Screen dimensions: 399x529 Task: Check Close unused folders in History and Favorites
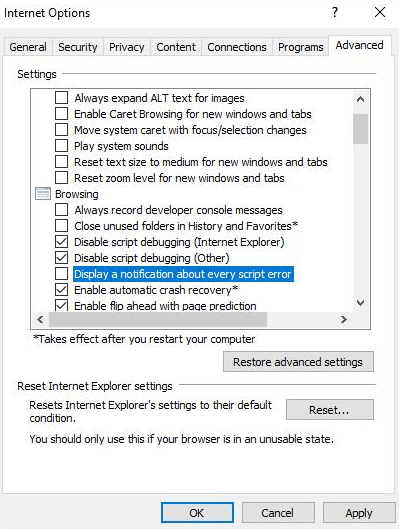[x=61, y=226]
